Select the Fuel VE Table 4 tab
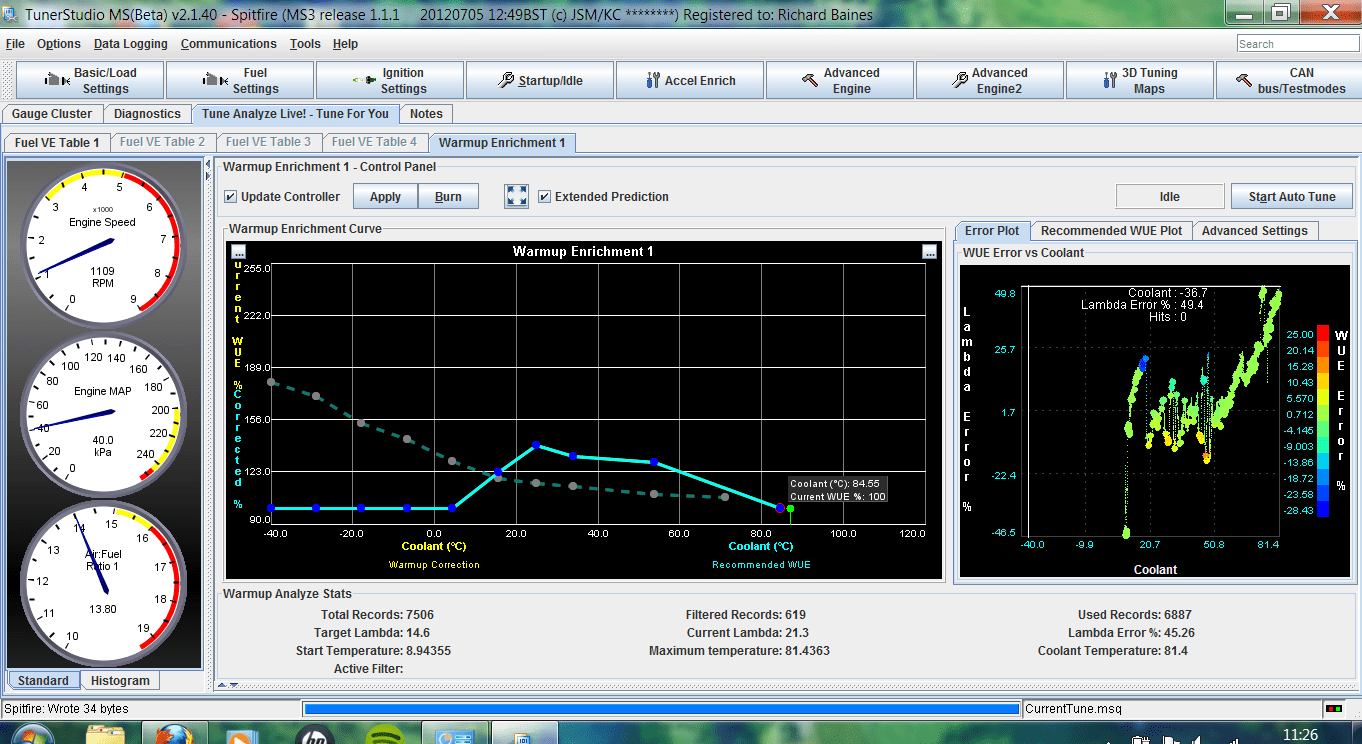 (x=374, y=142)
